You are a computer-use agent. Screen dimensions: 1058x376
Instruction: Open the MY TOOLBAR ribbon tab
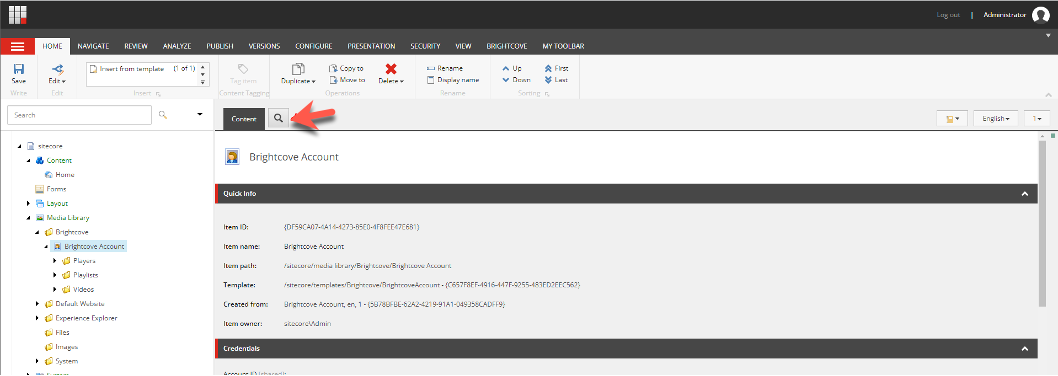coord(563,46)
